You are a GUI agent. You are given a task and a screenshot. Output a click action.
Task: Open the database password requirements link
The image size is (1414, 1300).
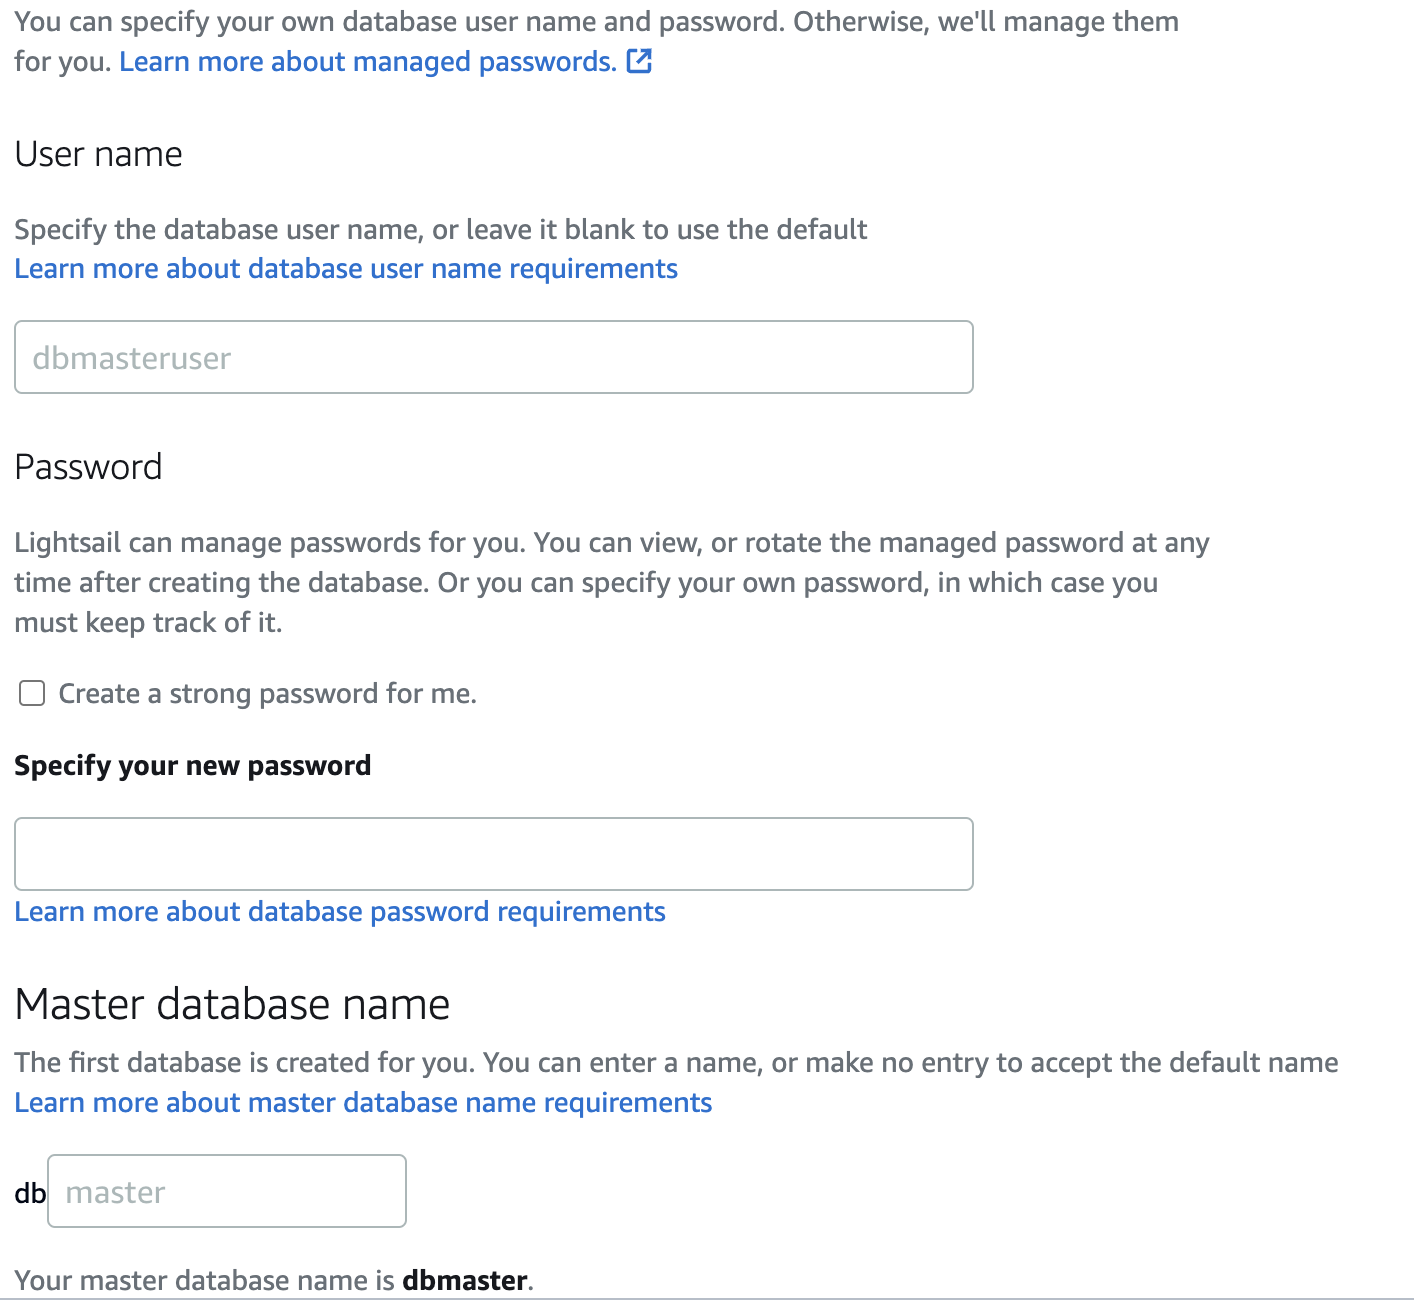tap(340, 912)
